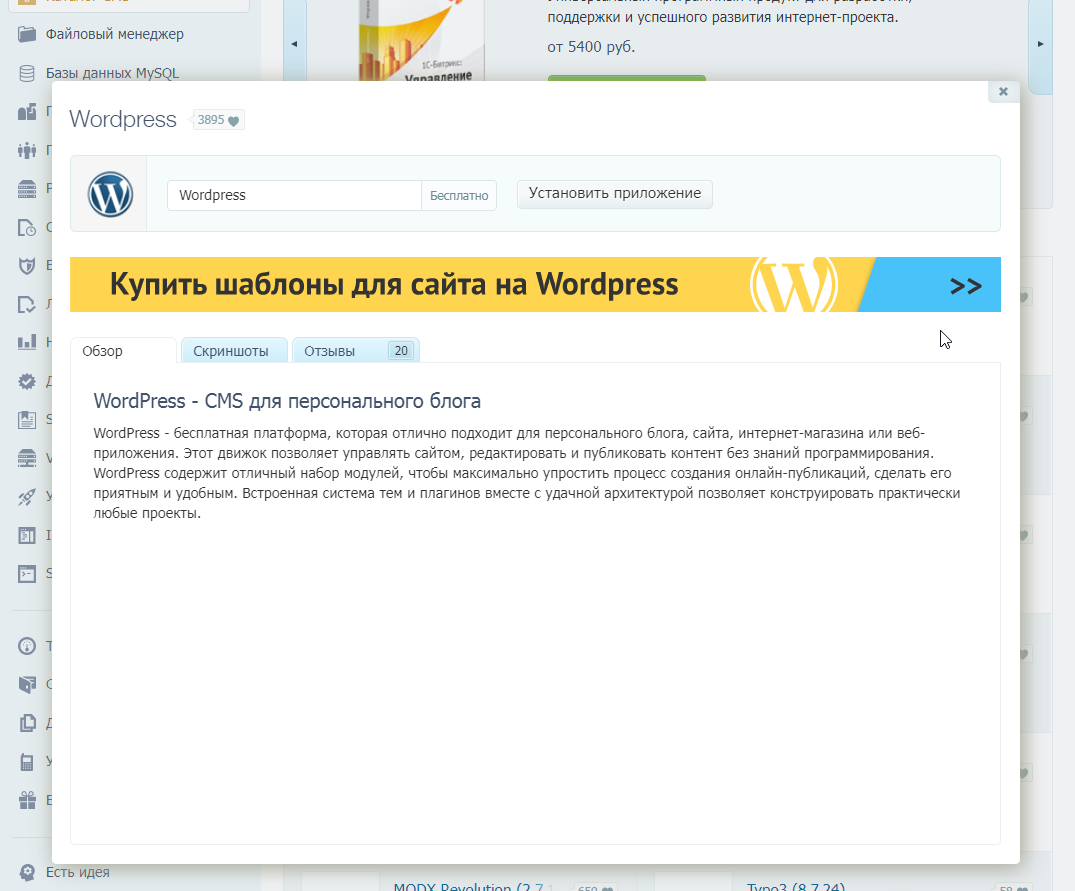1075x891 pixels.
Task: Select the gear badge with checkmark icon
Action: point(27,381)
